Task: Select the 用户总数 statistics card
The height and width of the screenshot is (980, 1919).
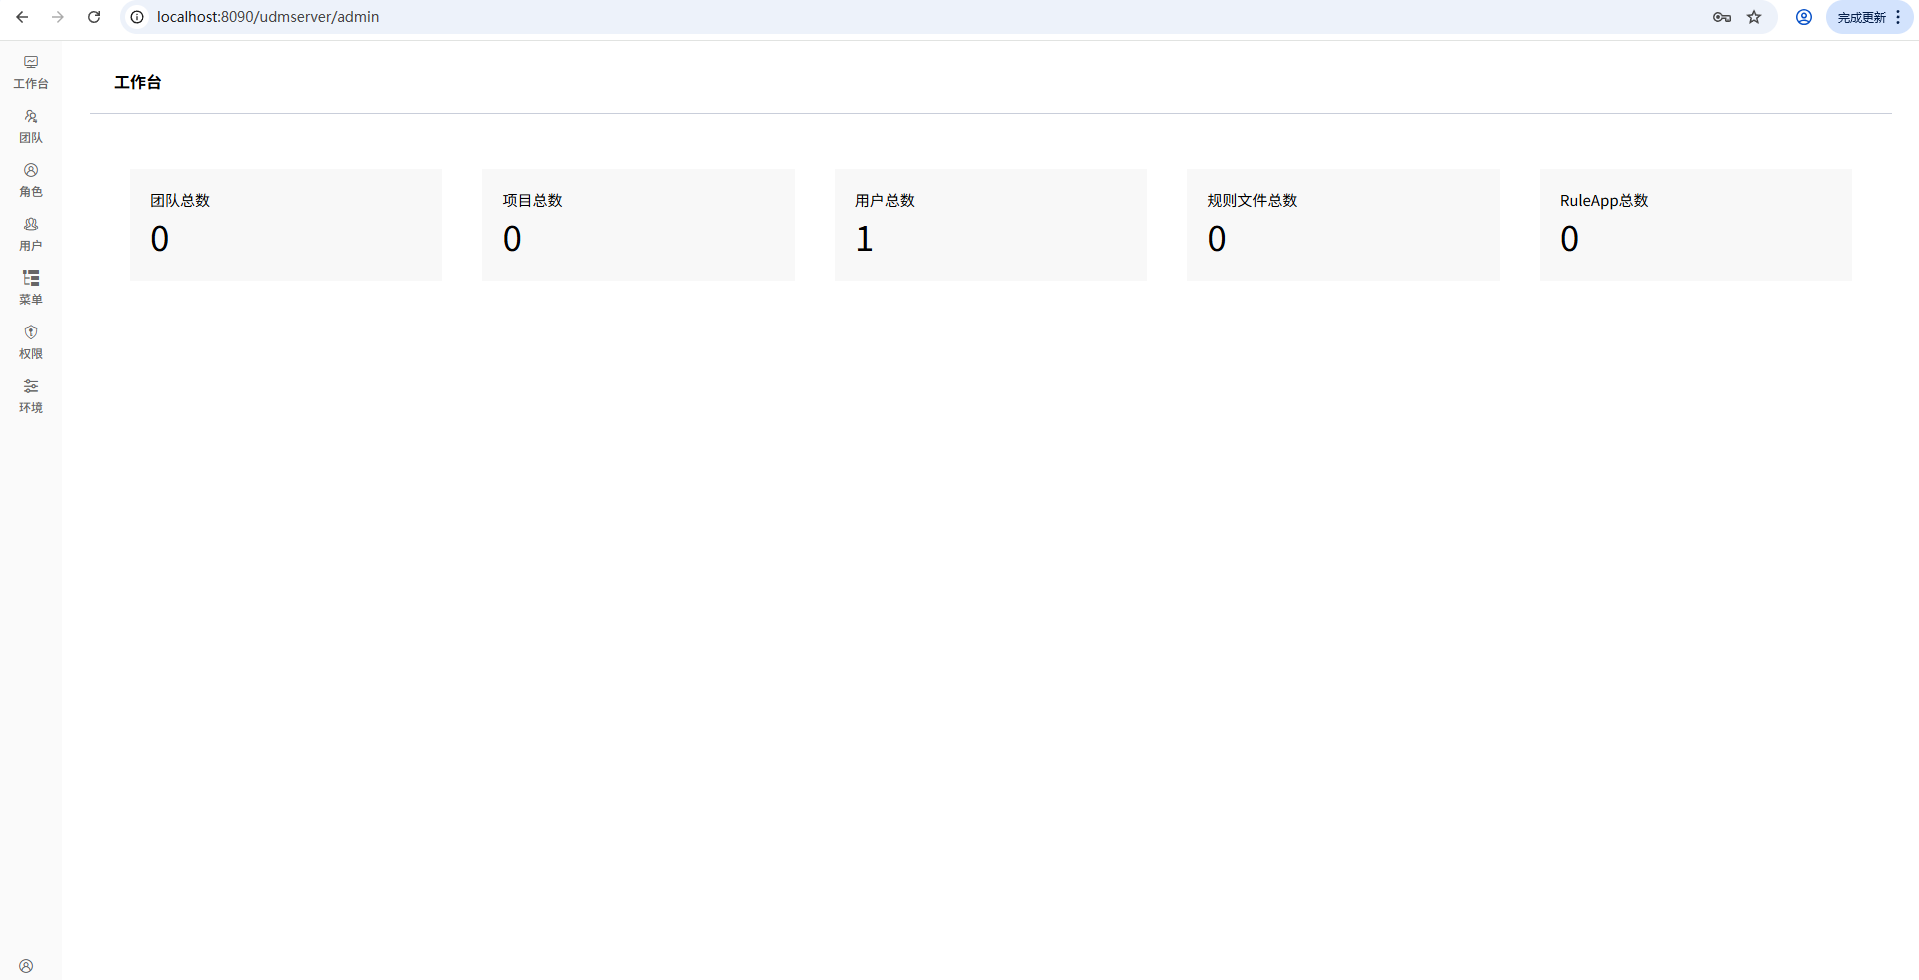Action: [x=990, y=225]
